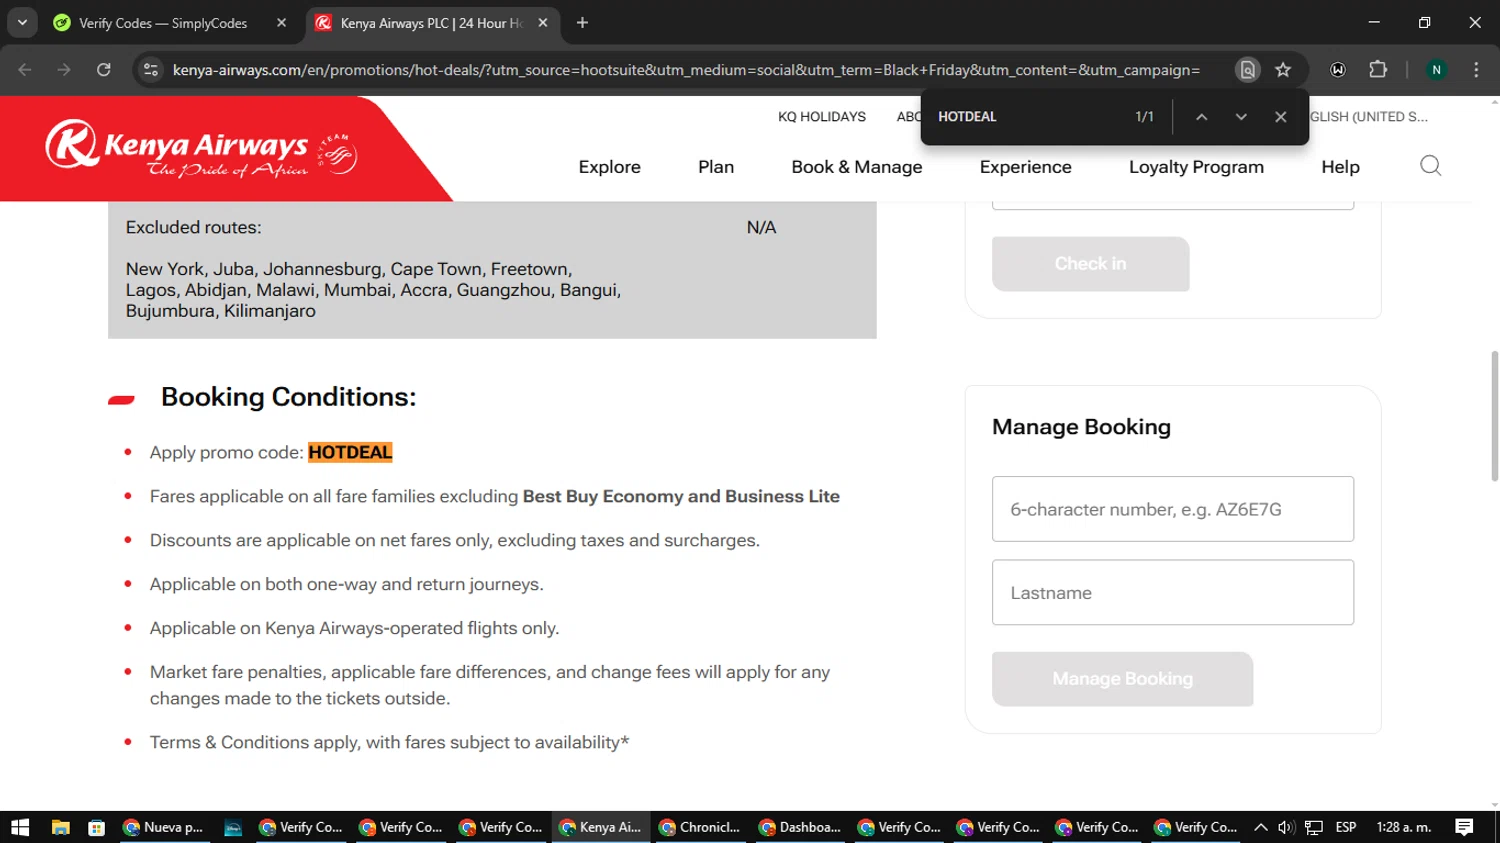Viewport: 1500px width, 843px height.
Task: Go forward using the browser forward arrow
Action: click(x=64, y=70)
